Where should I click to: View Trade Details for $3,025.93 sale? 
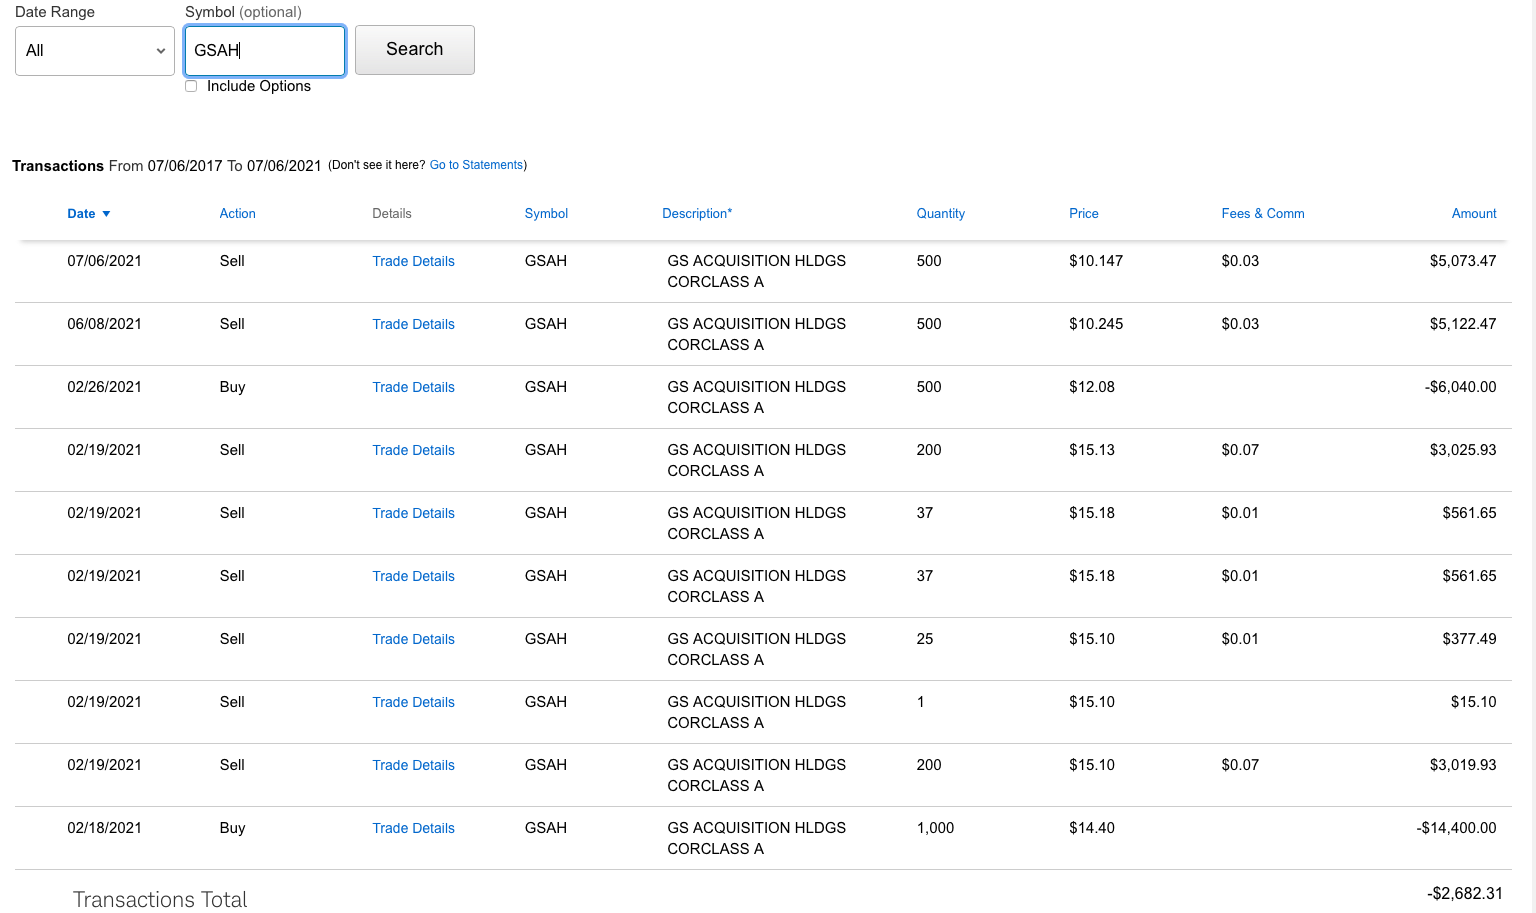point(413,450)
